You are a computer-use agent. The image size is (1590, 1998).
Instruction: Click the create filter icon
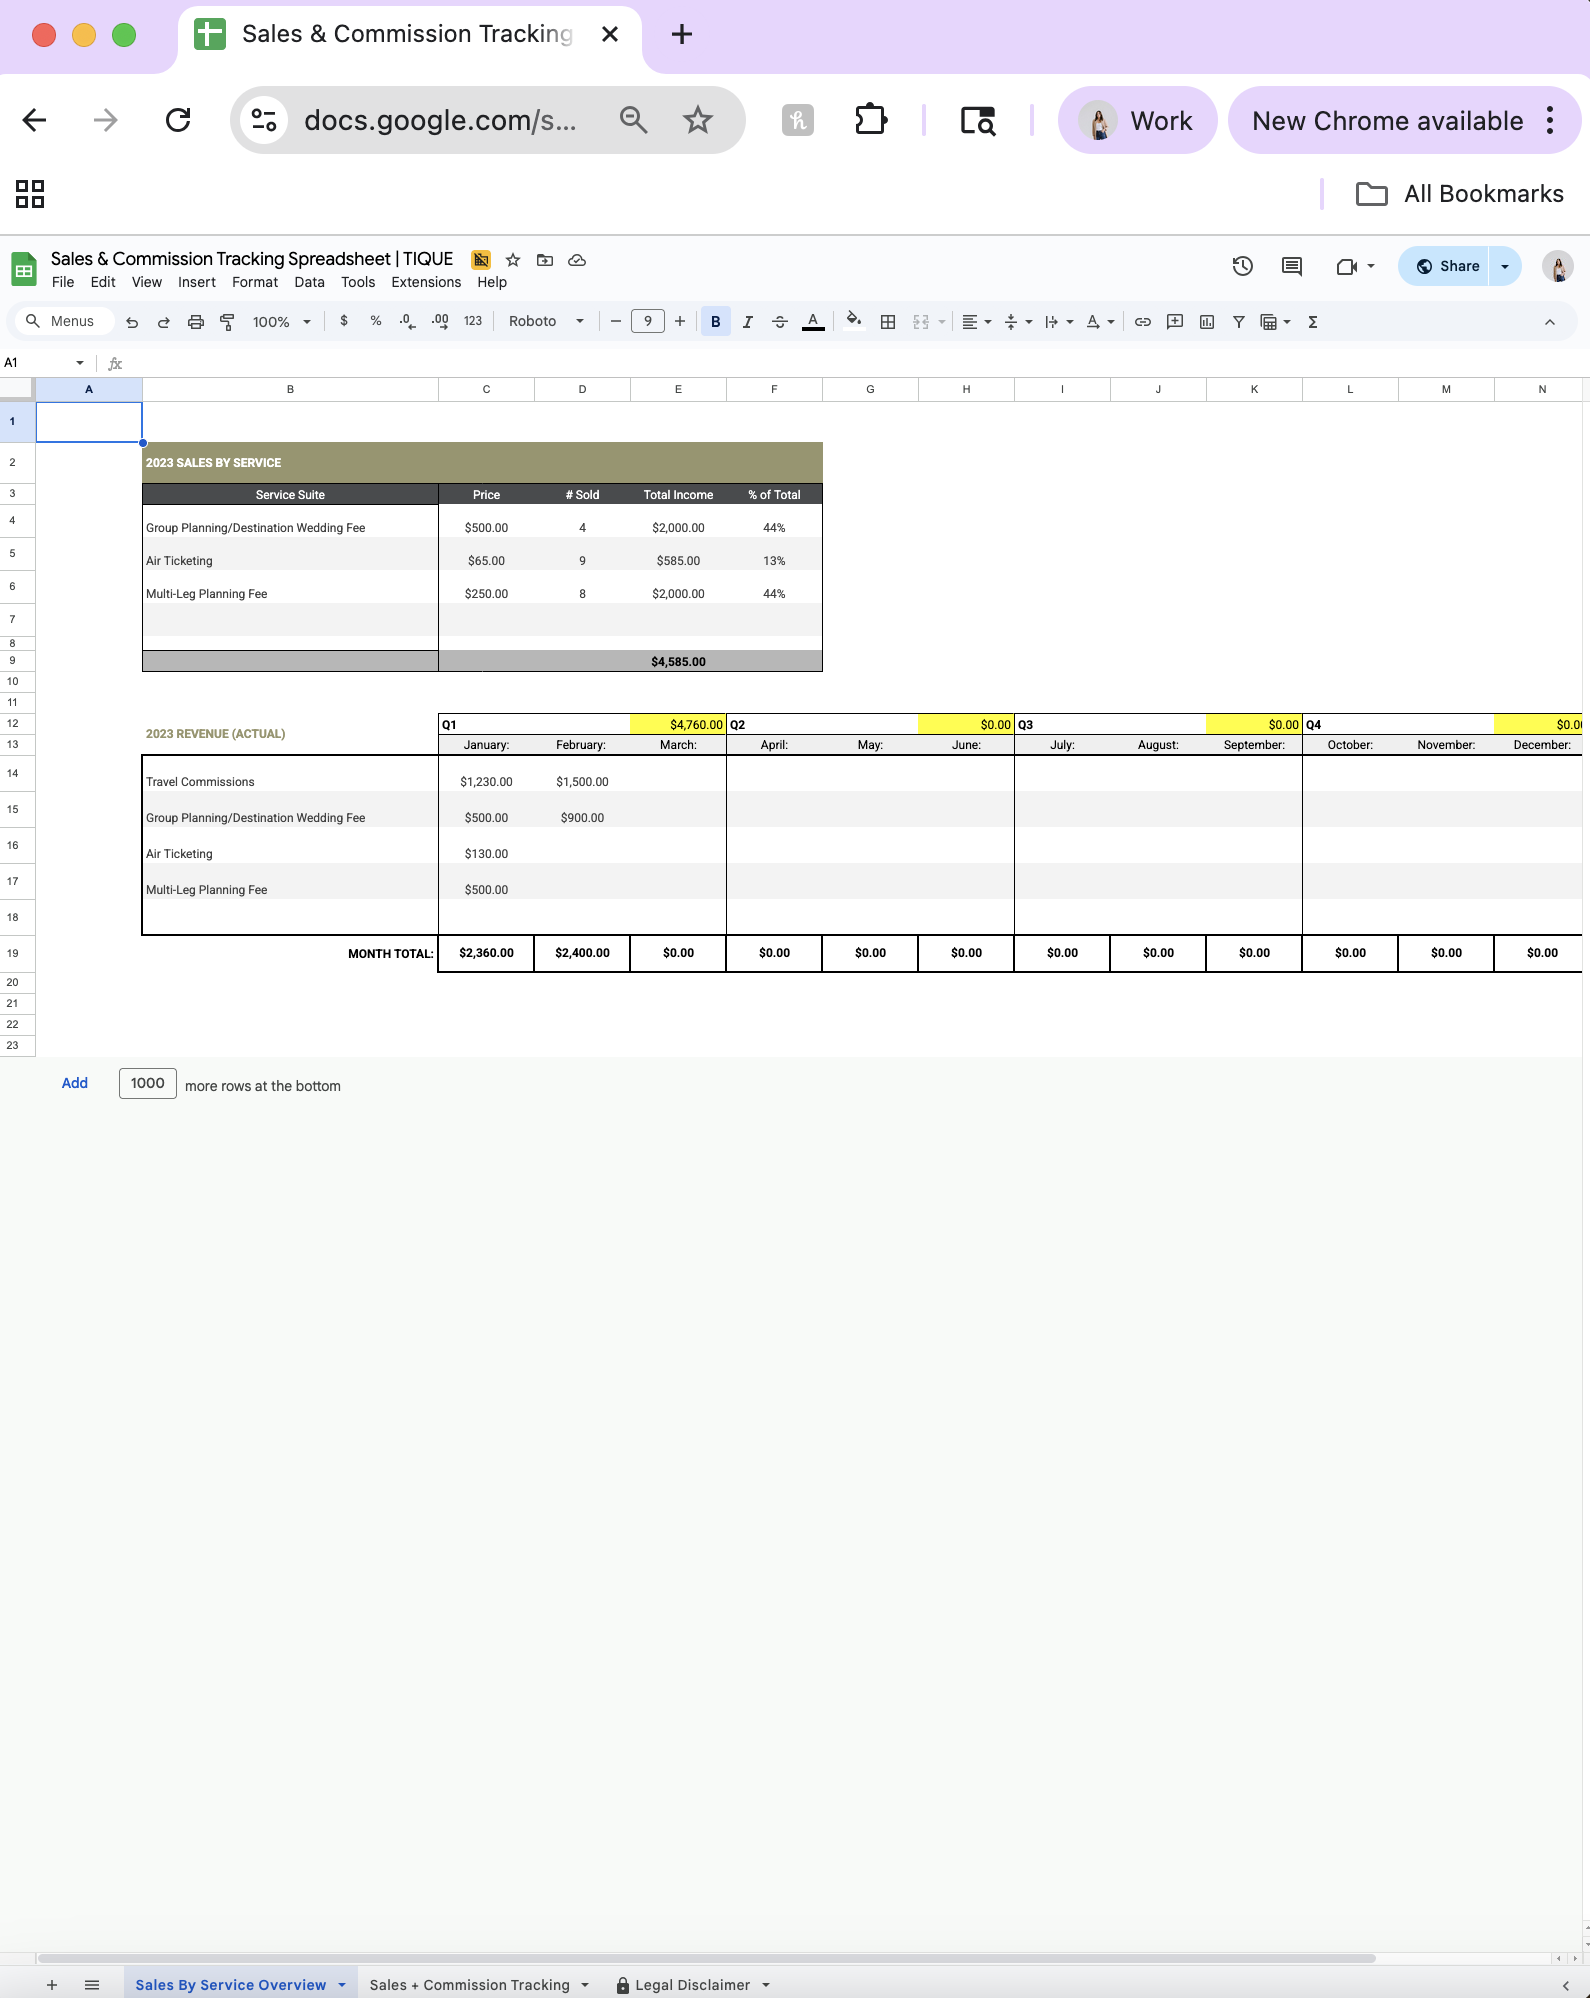click(1238, 322)
